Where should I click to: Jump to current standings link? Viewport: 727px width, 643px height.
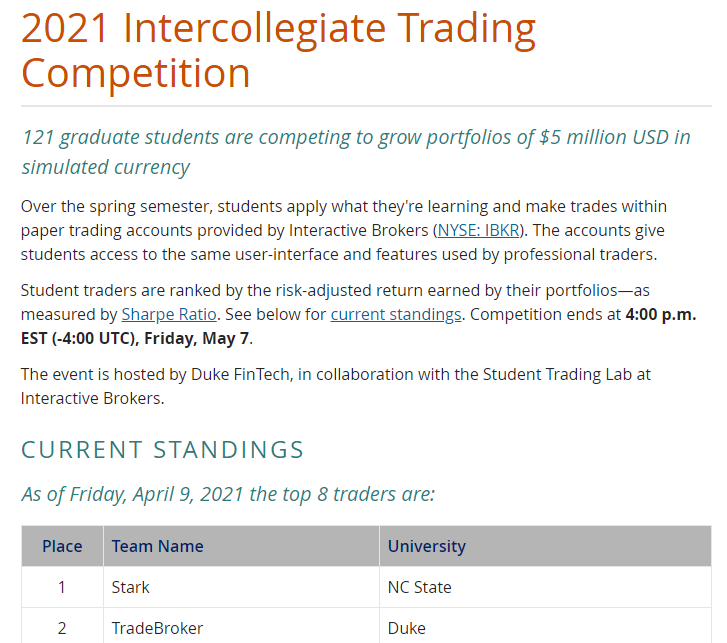396,314
